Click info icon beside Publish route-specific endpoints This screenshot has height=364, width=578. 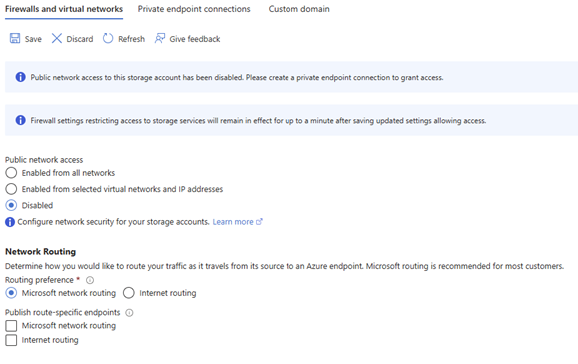(129, 313)
